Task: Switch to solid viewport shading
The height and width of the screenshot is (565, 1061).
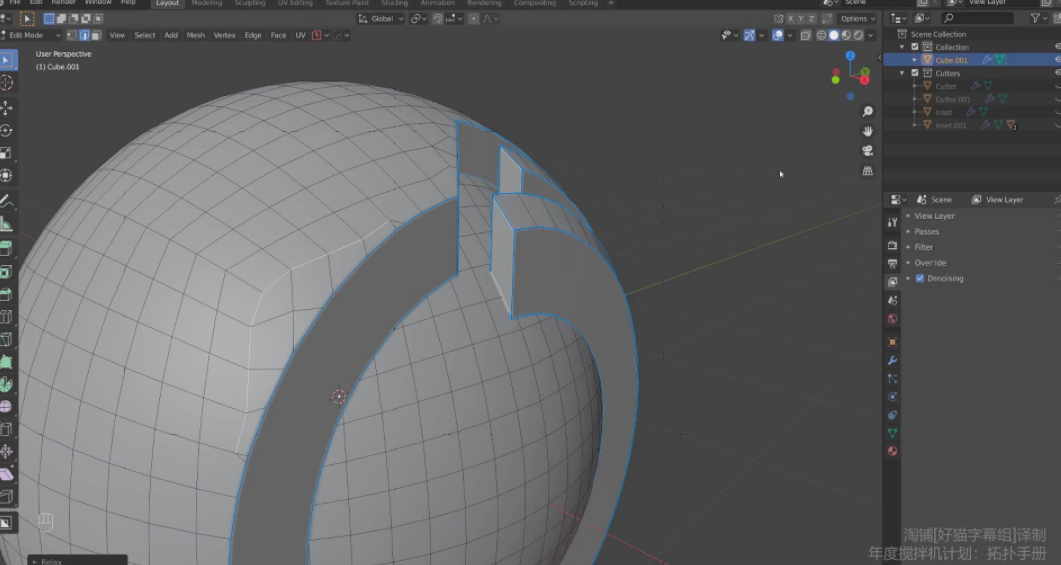Action: click(834, 35)
